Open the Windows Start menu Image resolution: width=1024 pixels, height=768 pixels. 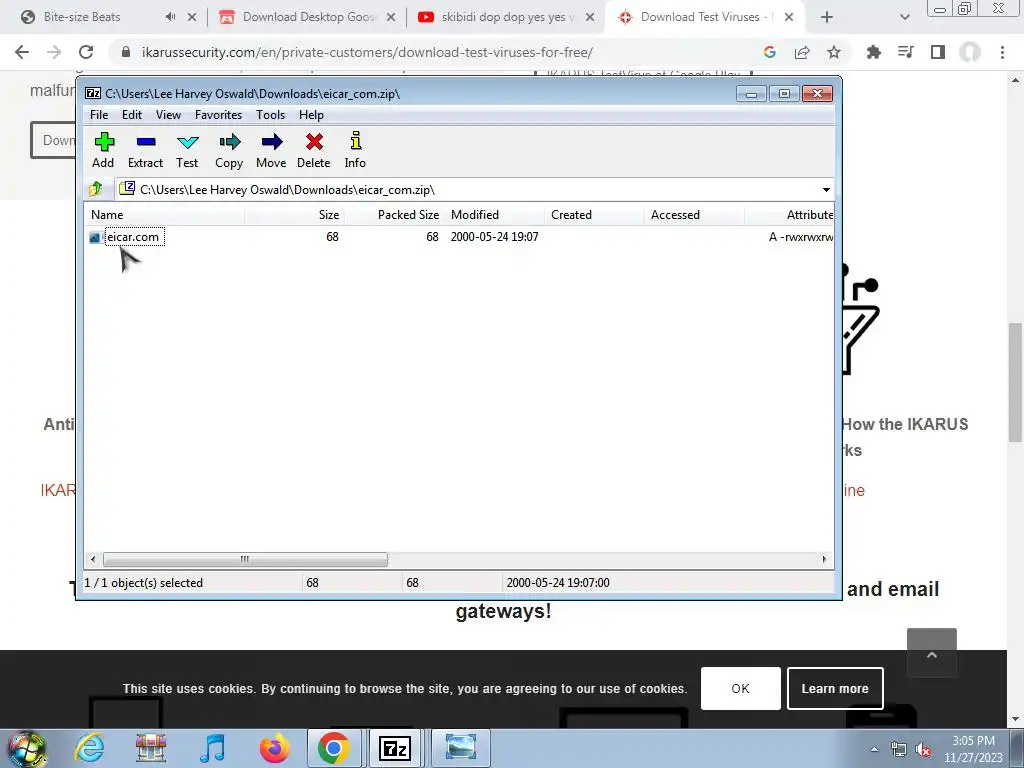click(x=27, y=748)
